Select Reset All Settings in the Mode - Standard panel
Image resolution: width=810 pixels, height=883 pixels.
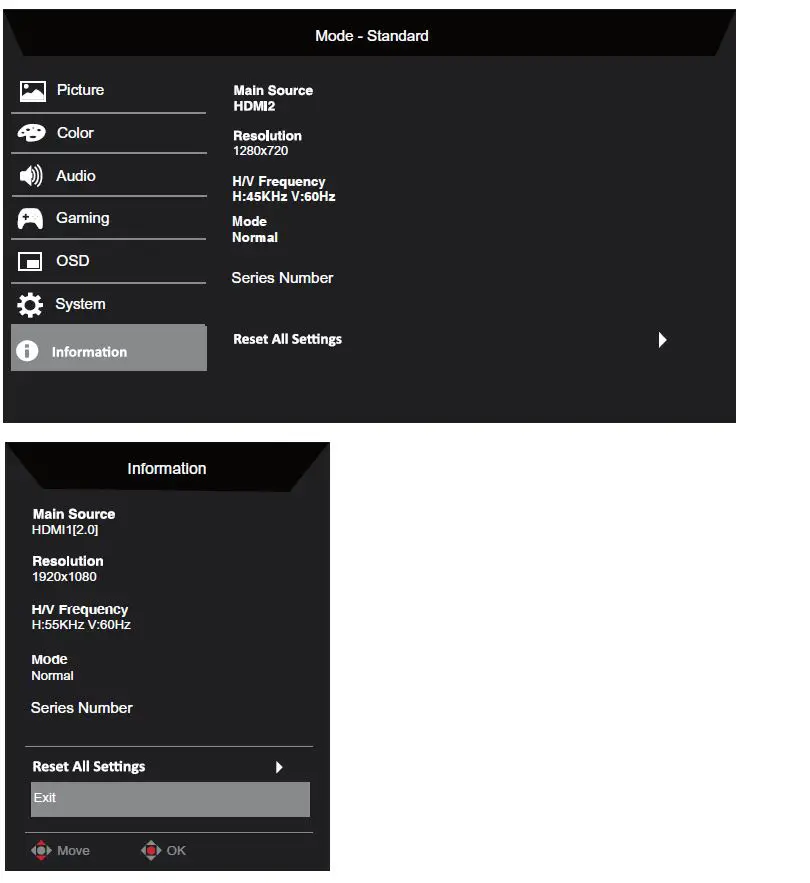coord(287,339)
